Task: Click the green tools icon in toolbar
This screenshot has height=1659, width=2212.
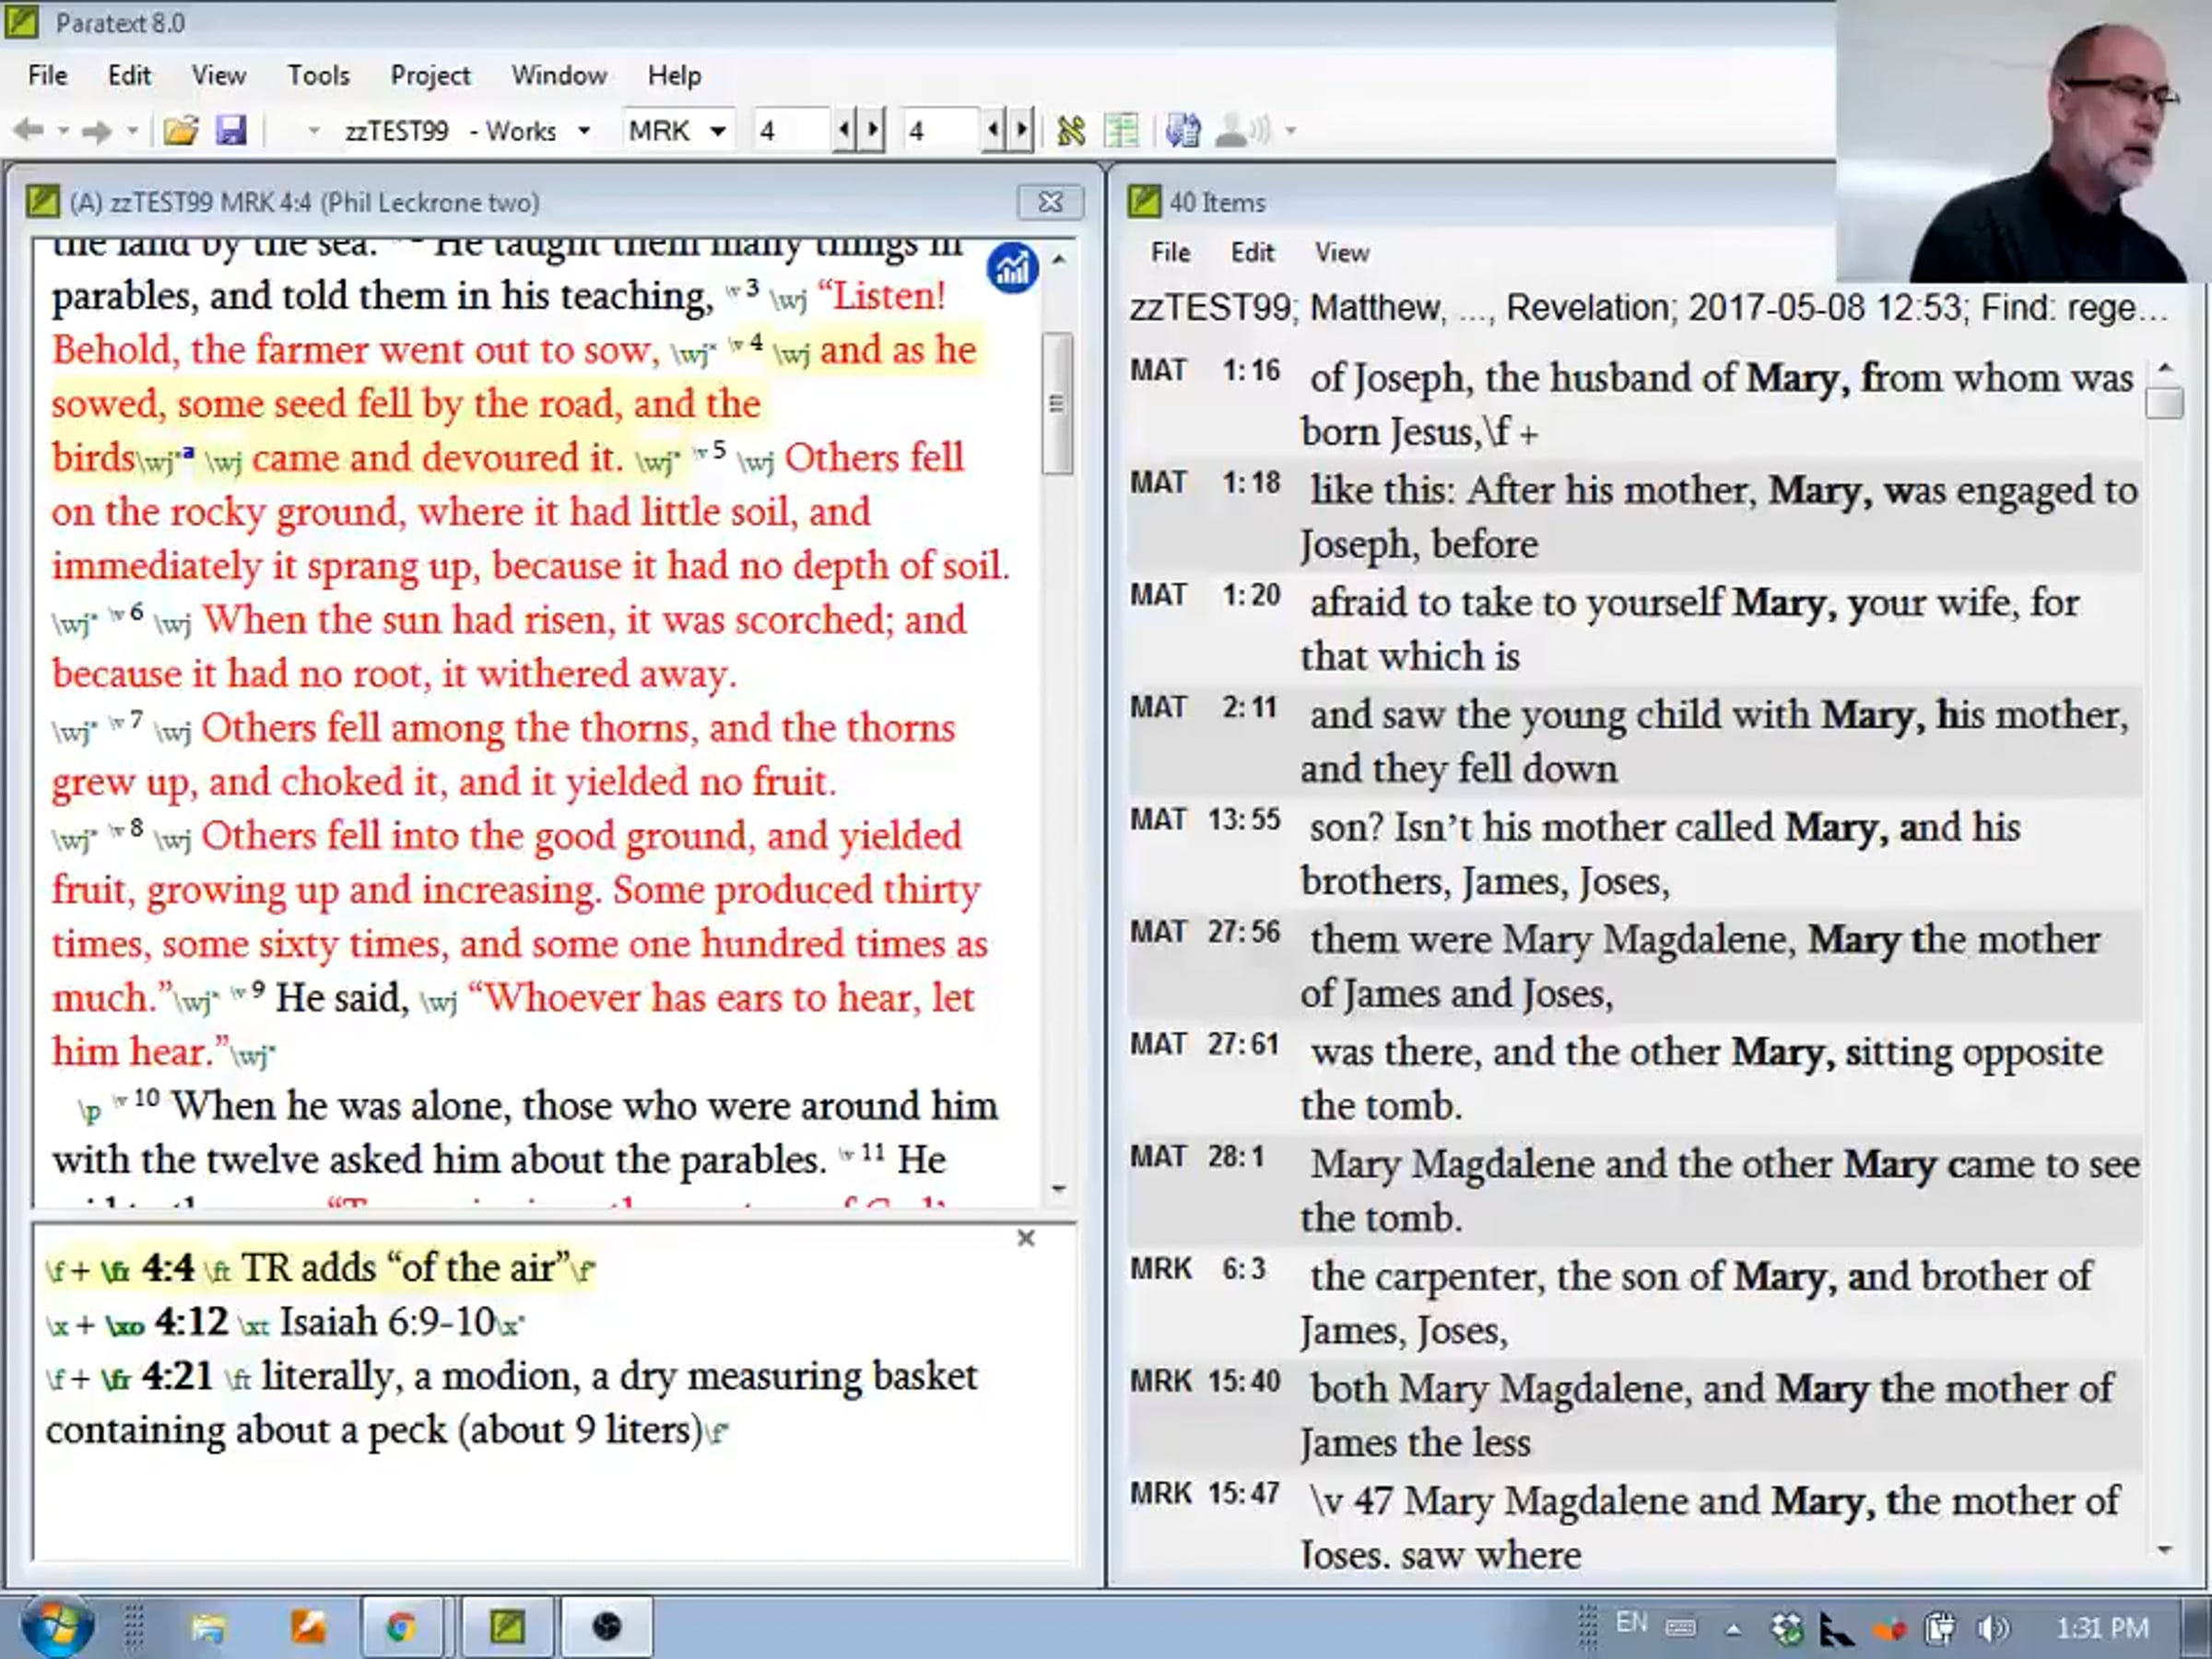Action: [x=1071, y=131]
